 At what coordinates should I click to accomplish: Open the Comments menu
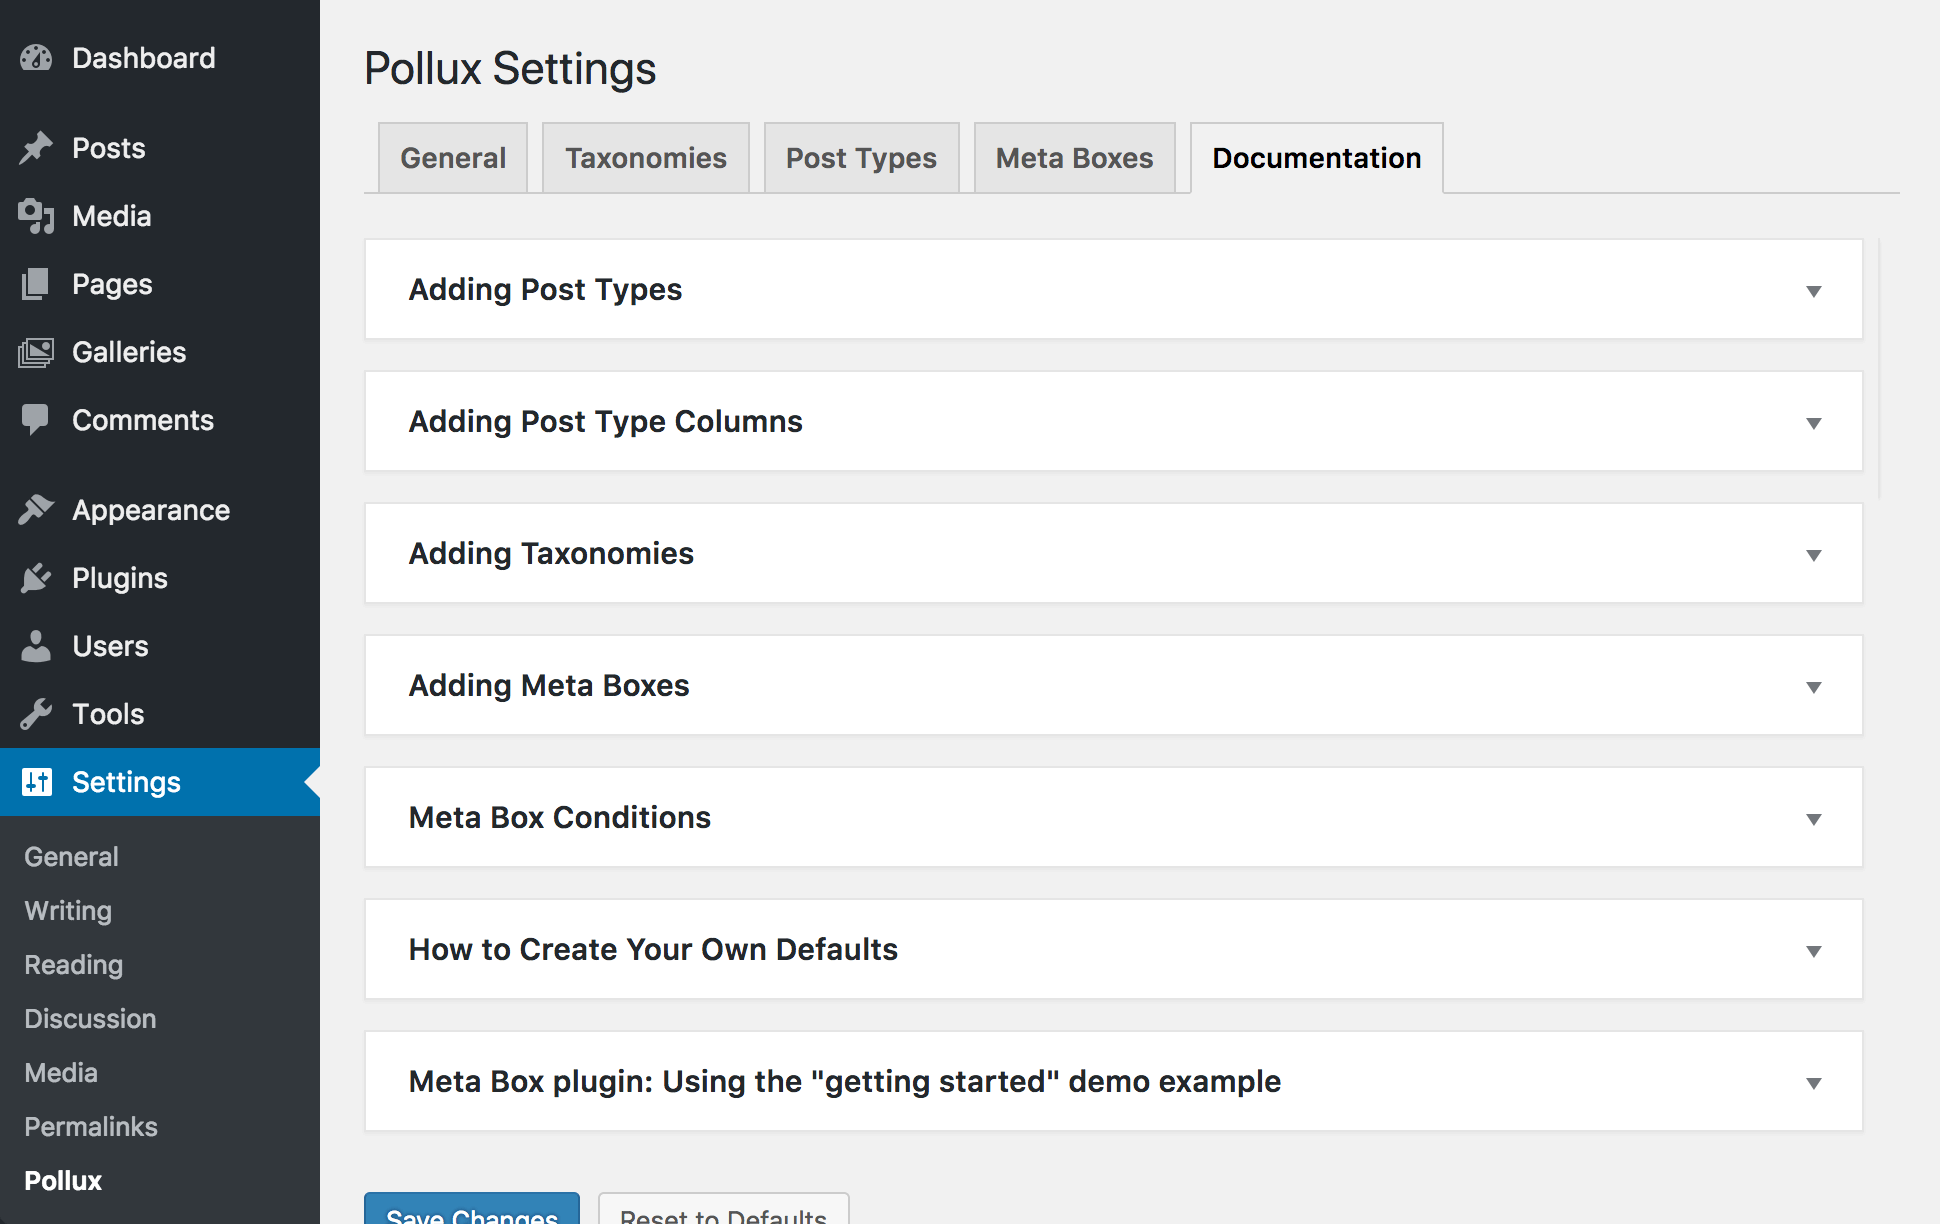pos(160,420)
